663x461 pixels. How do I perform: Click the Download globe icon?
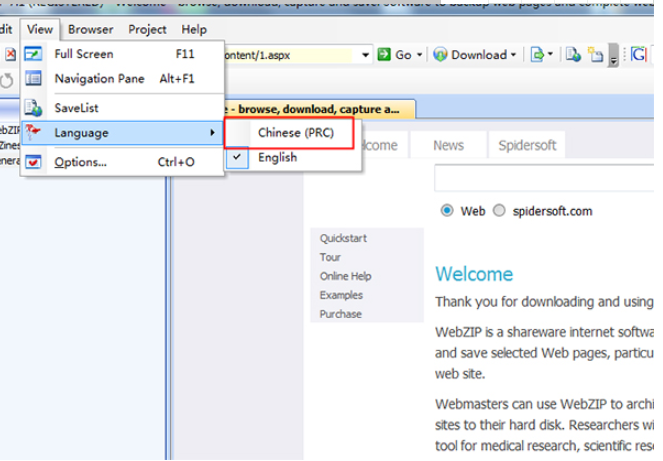(440, 55)
